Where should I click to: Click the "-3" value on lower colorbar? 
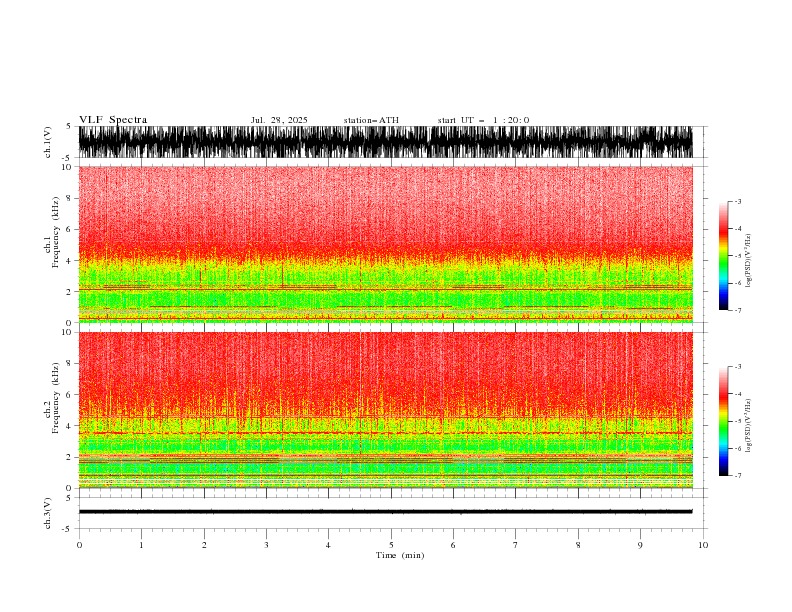tap(737, 367)
